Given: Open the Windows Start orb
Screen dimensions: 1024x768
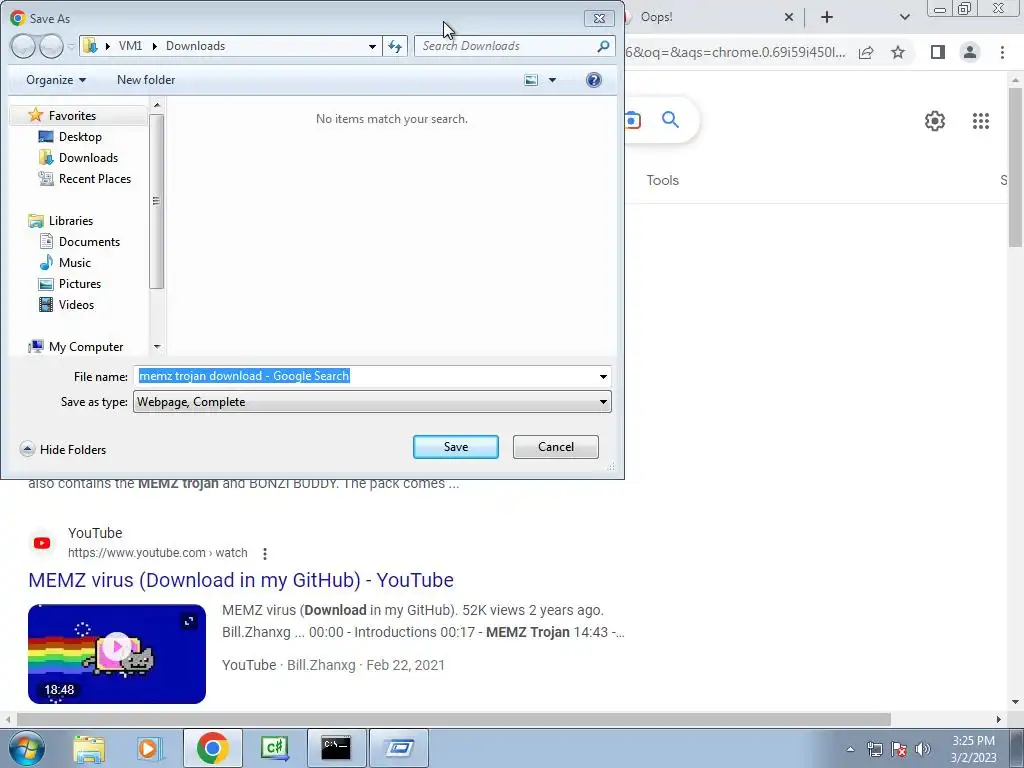Looking at the screenshot, I should click(27, 748).
